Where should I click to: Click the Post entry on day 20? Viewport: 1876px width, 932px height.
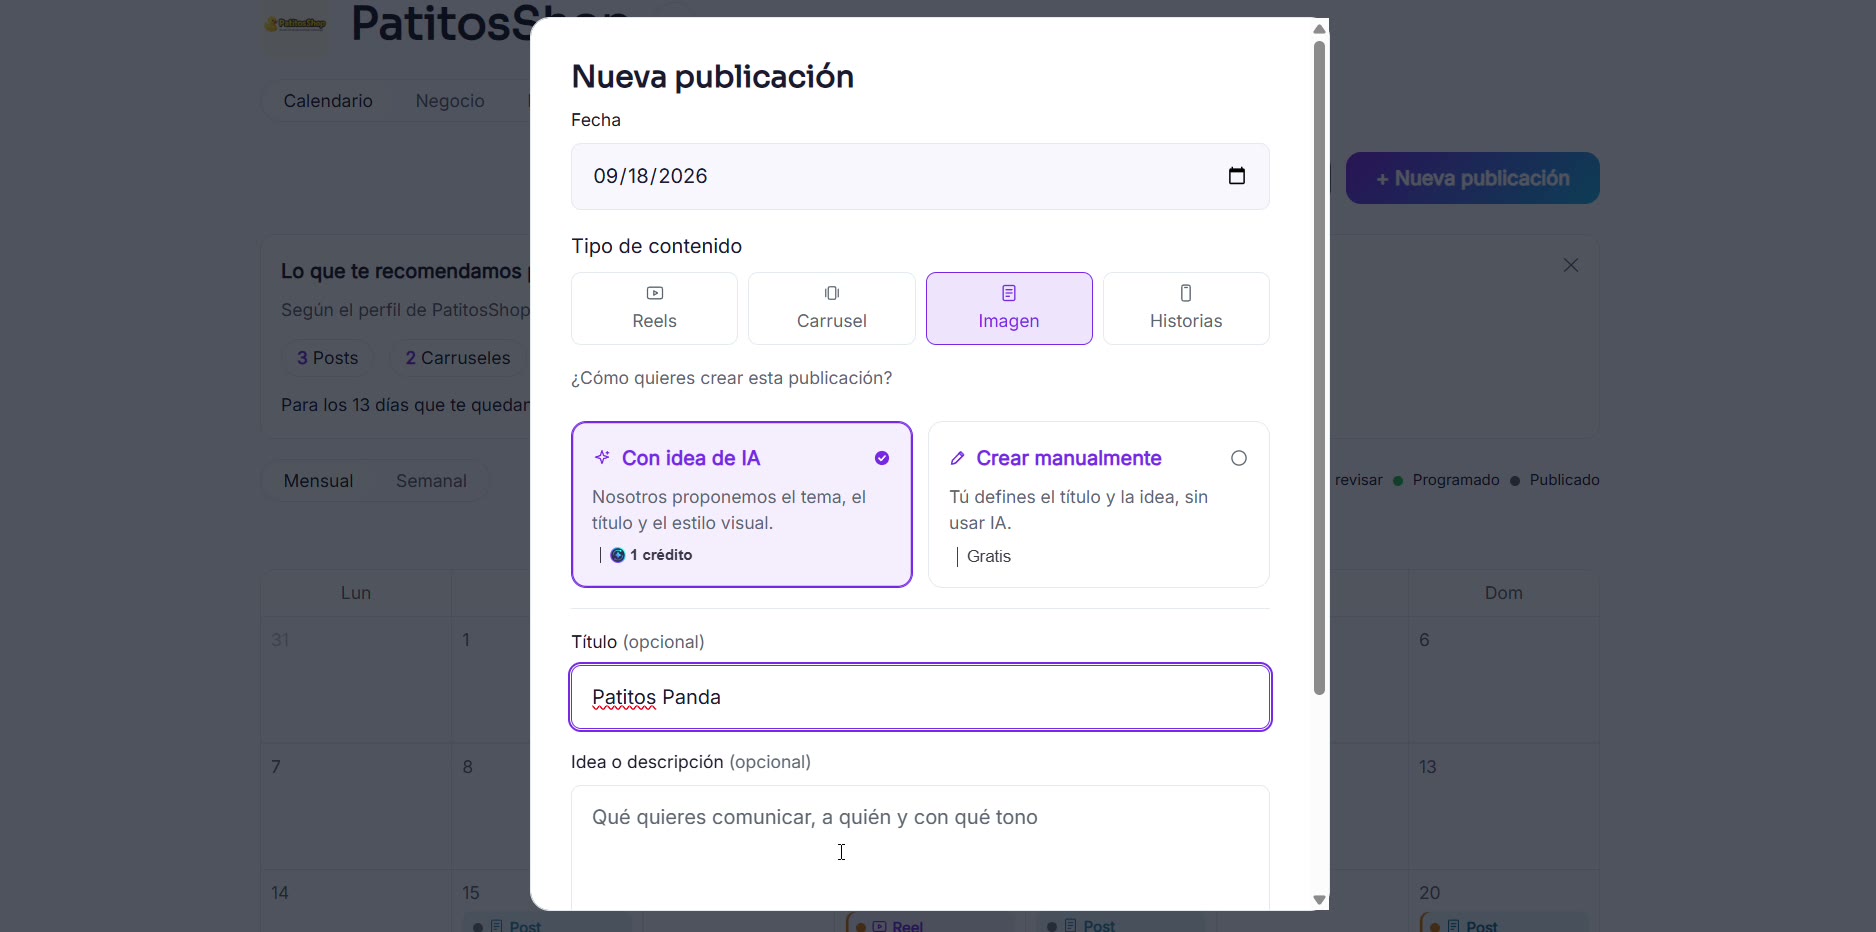[x=1505, y=924]
